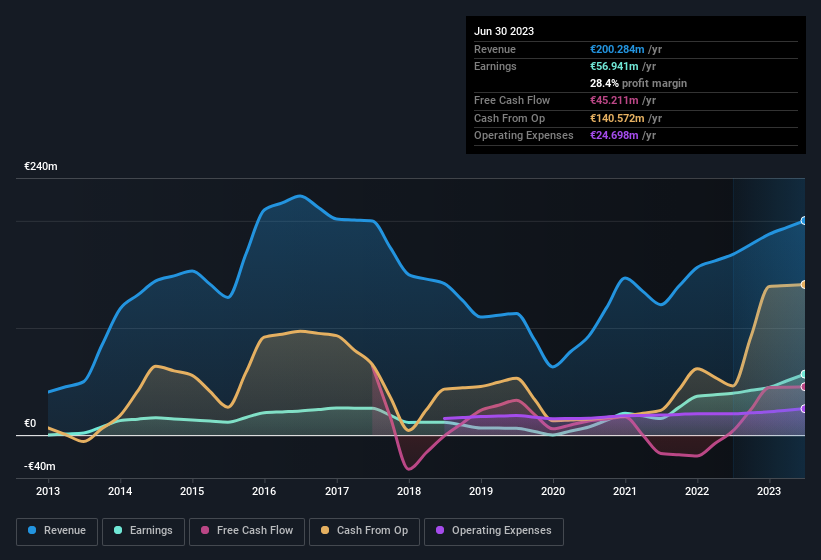Click the teal Earnings endpoint marker
The height and width of the screenshot is (560, 821).
click(804, 374)
